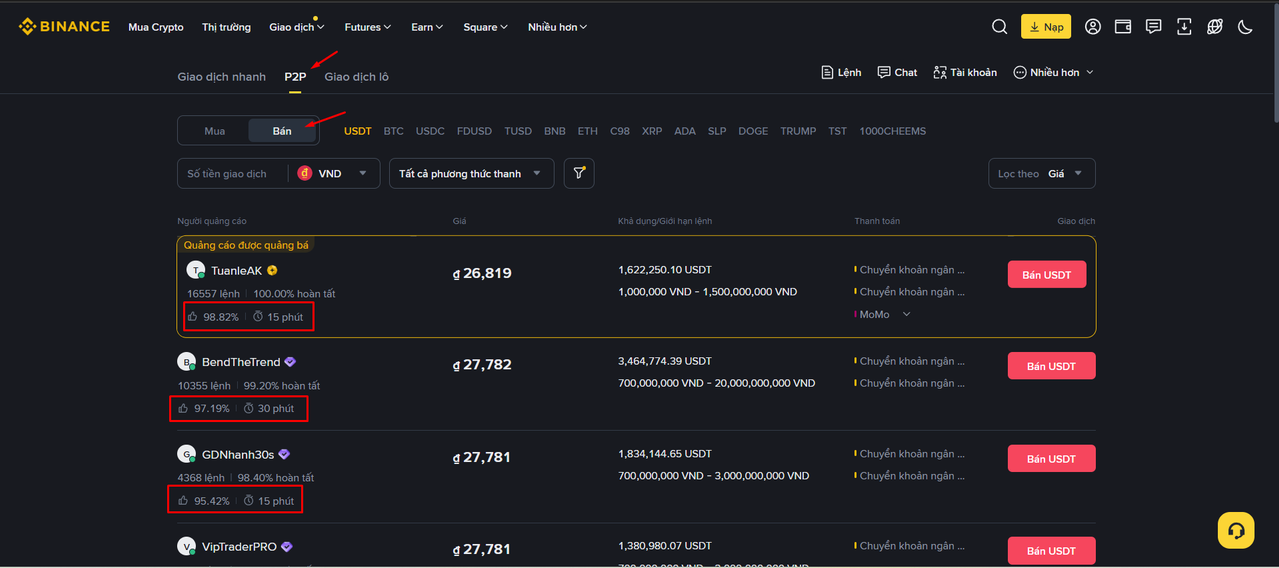Click the search magnifier icon
Screen dimensions: 1279x568
coord(999,27)
